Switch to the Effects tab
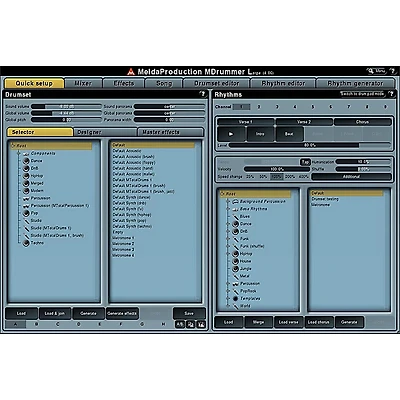The width and height of the screenshot is (400, 400). coord(124,83)
